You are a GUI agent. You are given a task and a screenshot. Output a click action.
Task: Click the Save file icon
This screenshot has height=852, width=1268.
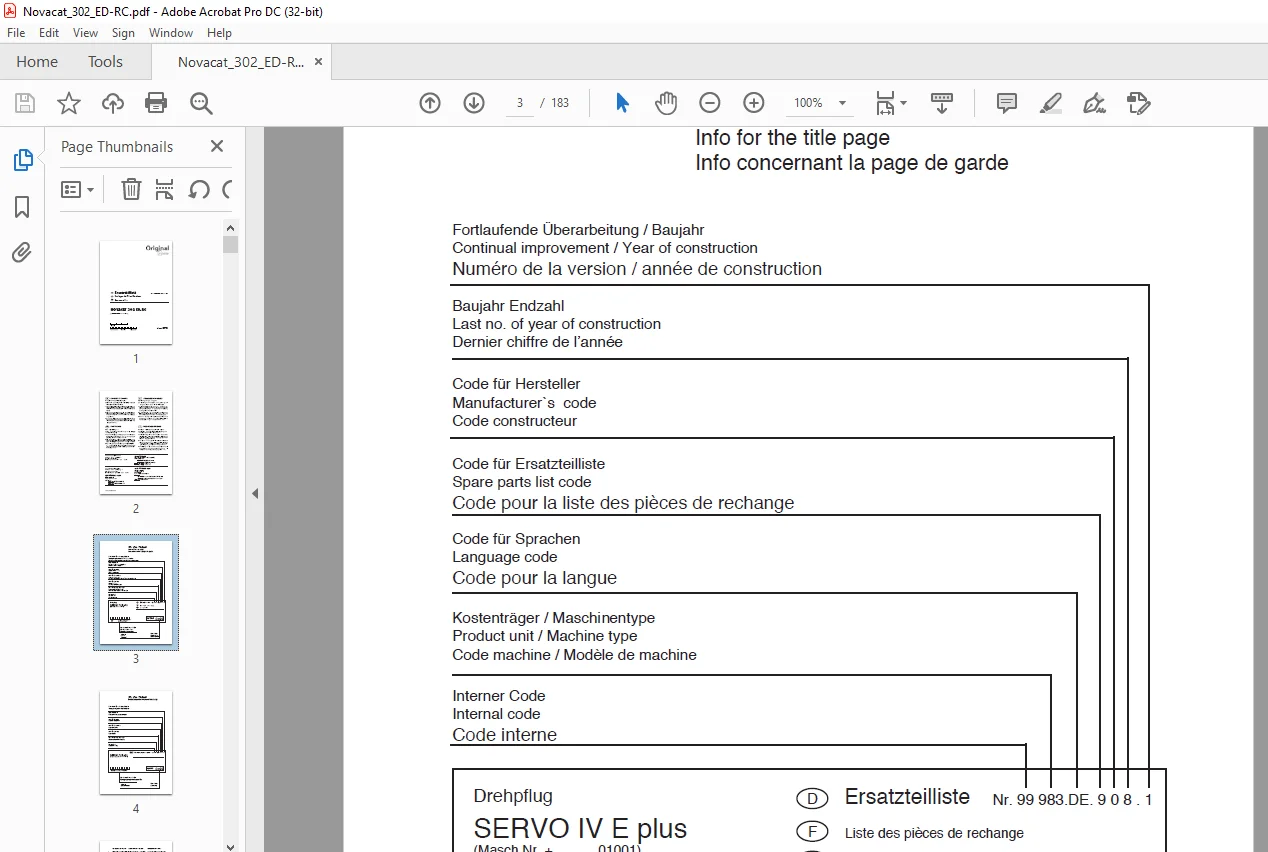tap(25, 103)
